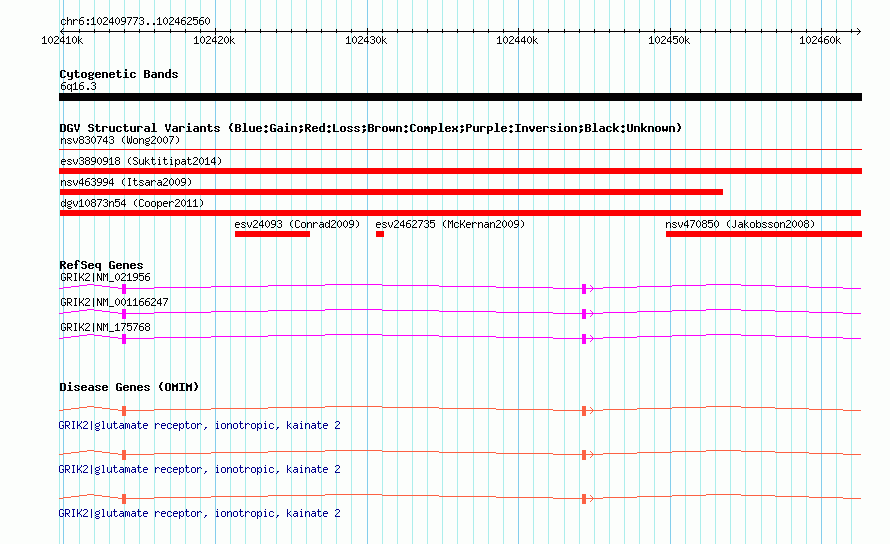Click the second GRIK2 glutamate receptor OMIM link
This screenshot has height=544, width=890.
[x=199, y=469]
